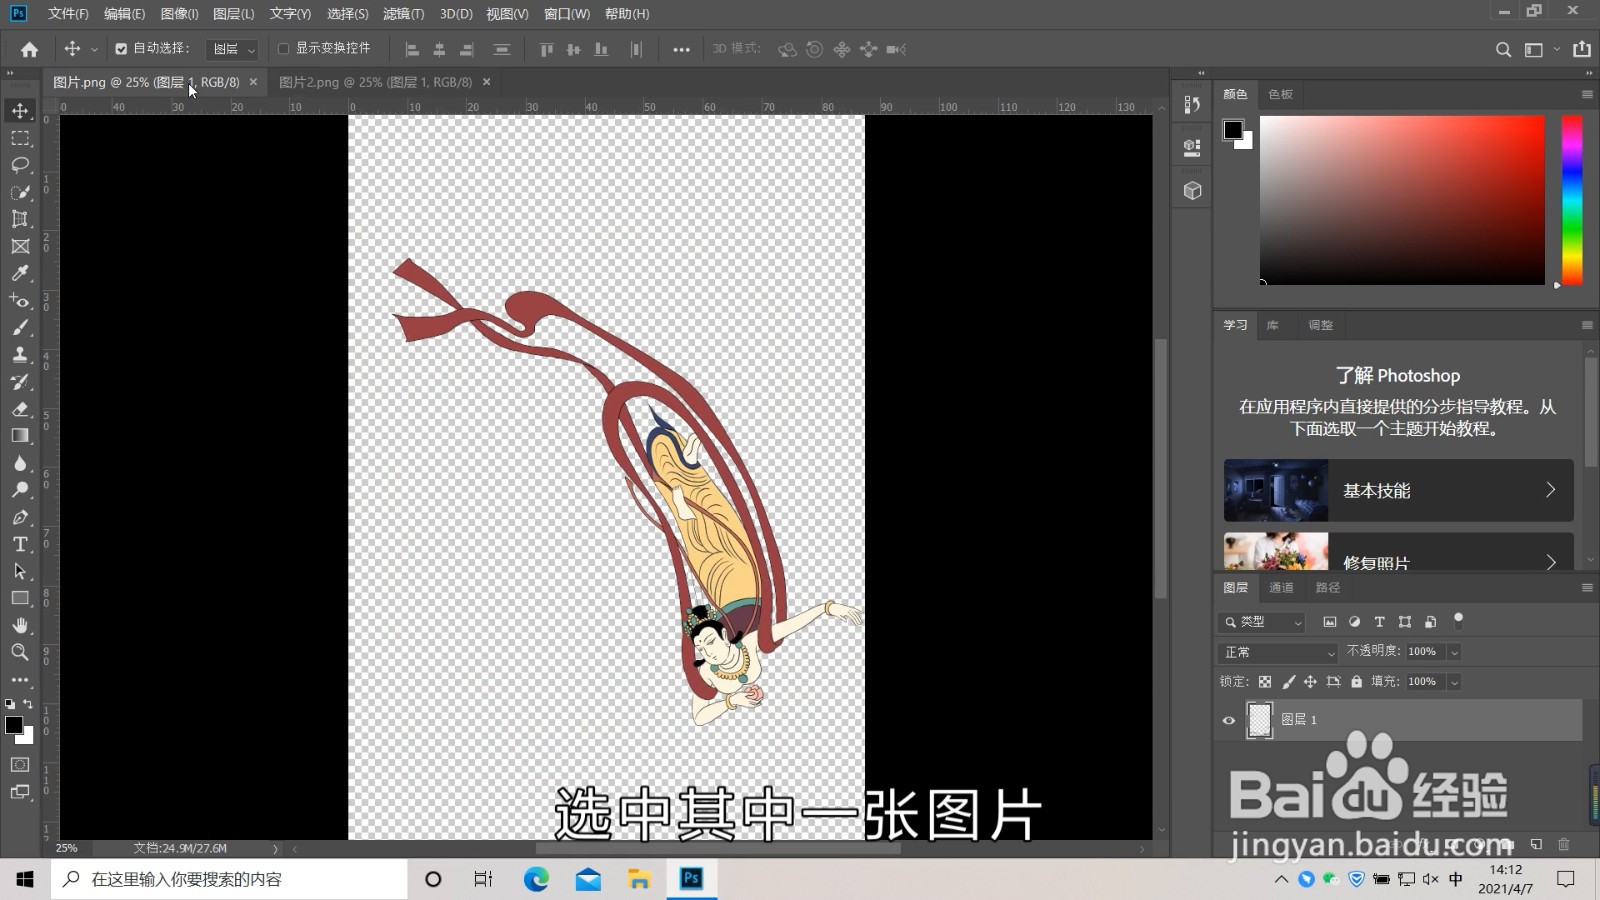
Task: Select the Lasso tool
Action: tap(20, 165)
